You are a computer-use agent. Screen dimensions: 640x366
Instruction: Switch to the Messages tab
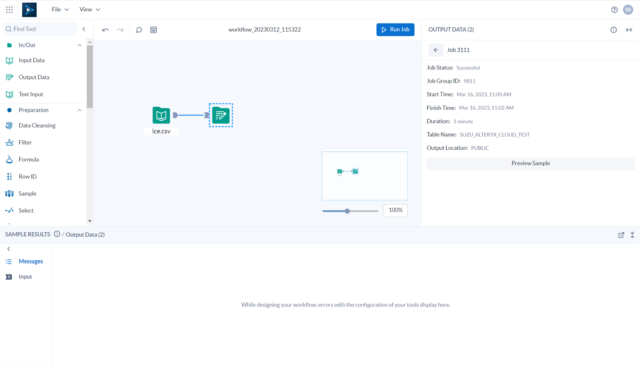[30, 261]
